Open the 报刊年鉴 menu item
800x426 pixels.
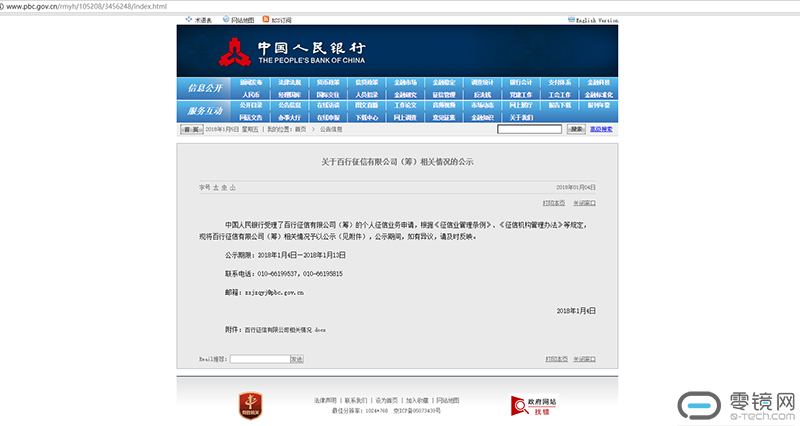pos(598,105)
